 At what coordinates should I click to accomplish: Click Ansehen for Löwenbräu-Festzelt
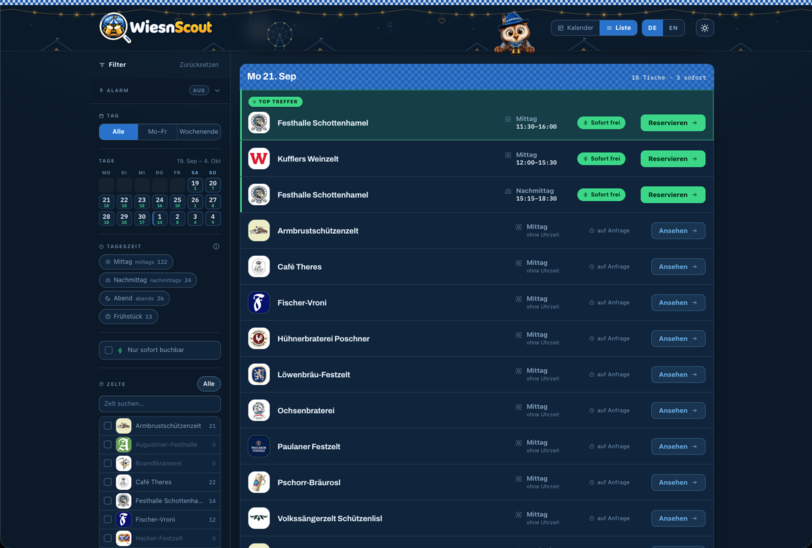678,374
